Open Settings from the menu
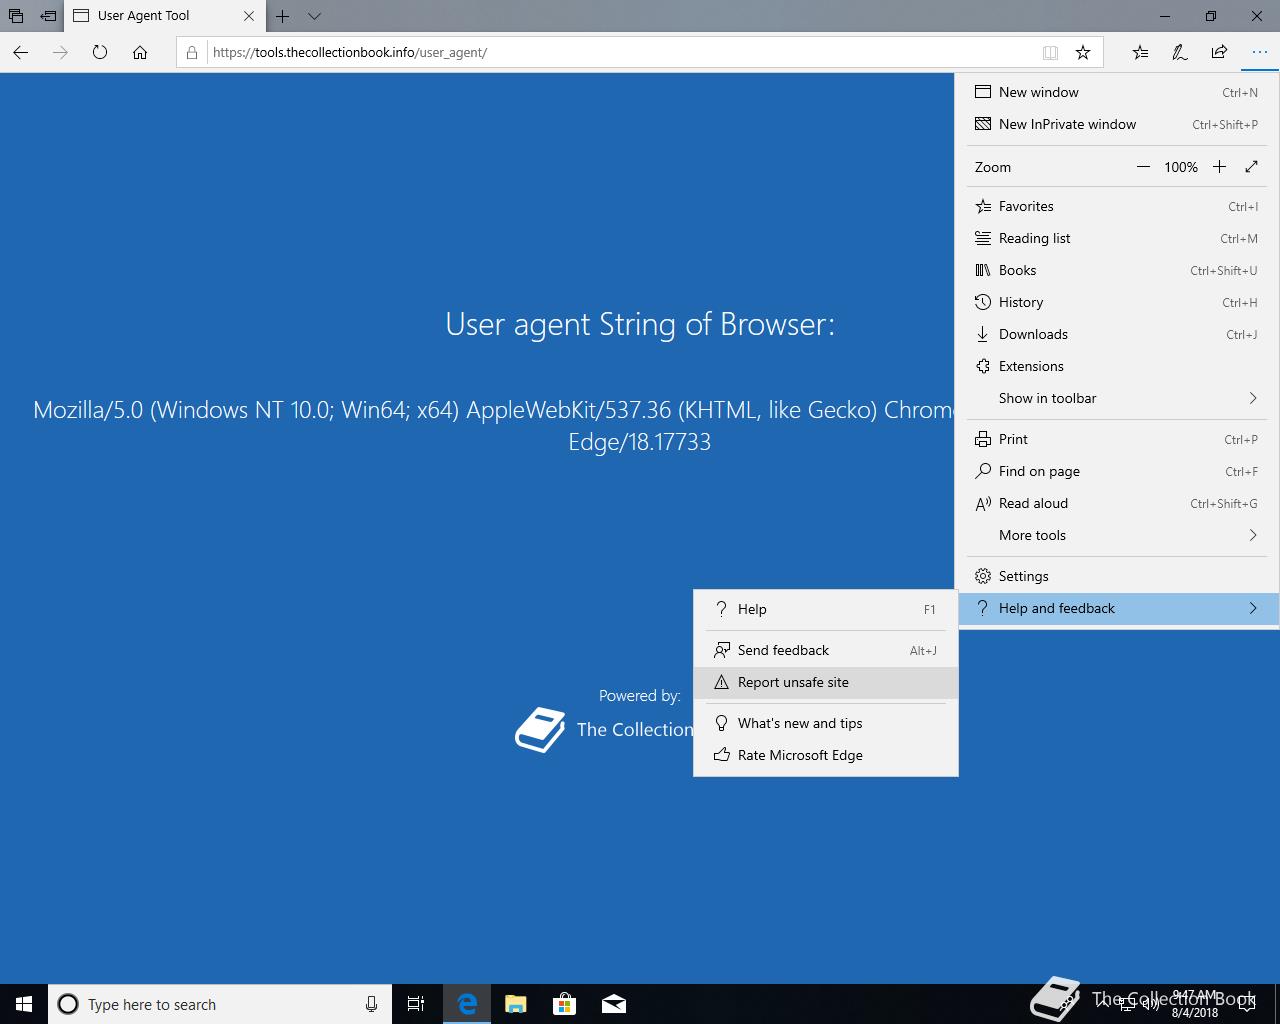Screen dimensions: 1280x1024 click(x=1117, y=576)
